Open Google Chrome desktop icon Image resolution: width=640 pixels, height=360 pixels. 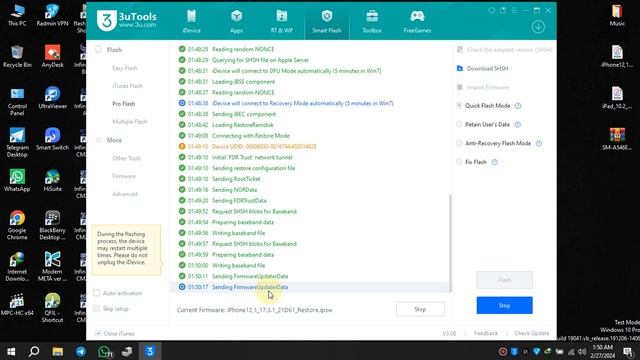(17, 225)
